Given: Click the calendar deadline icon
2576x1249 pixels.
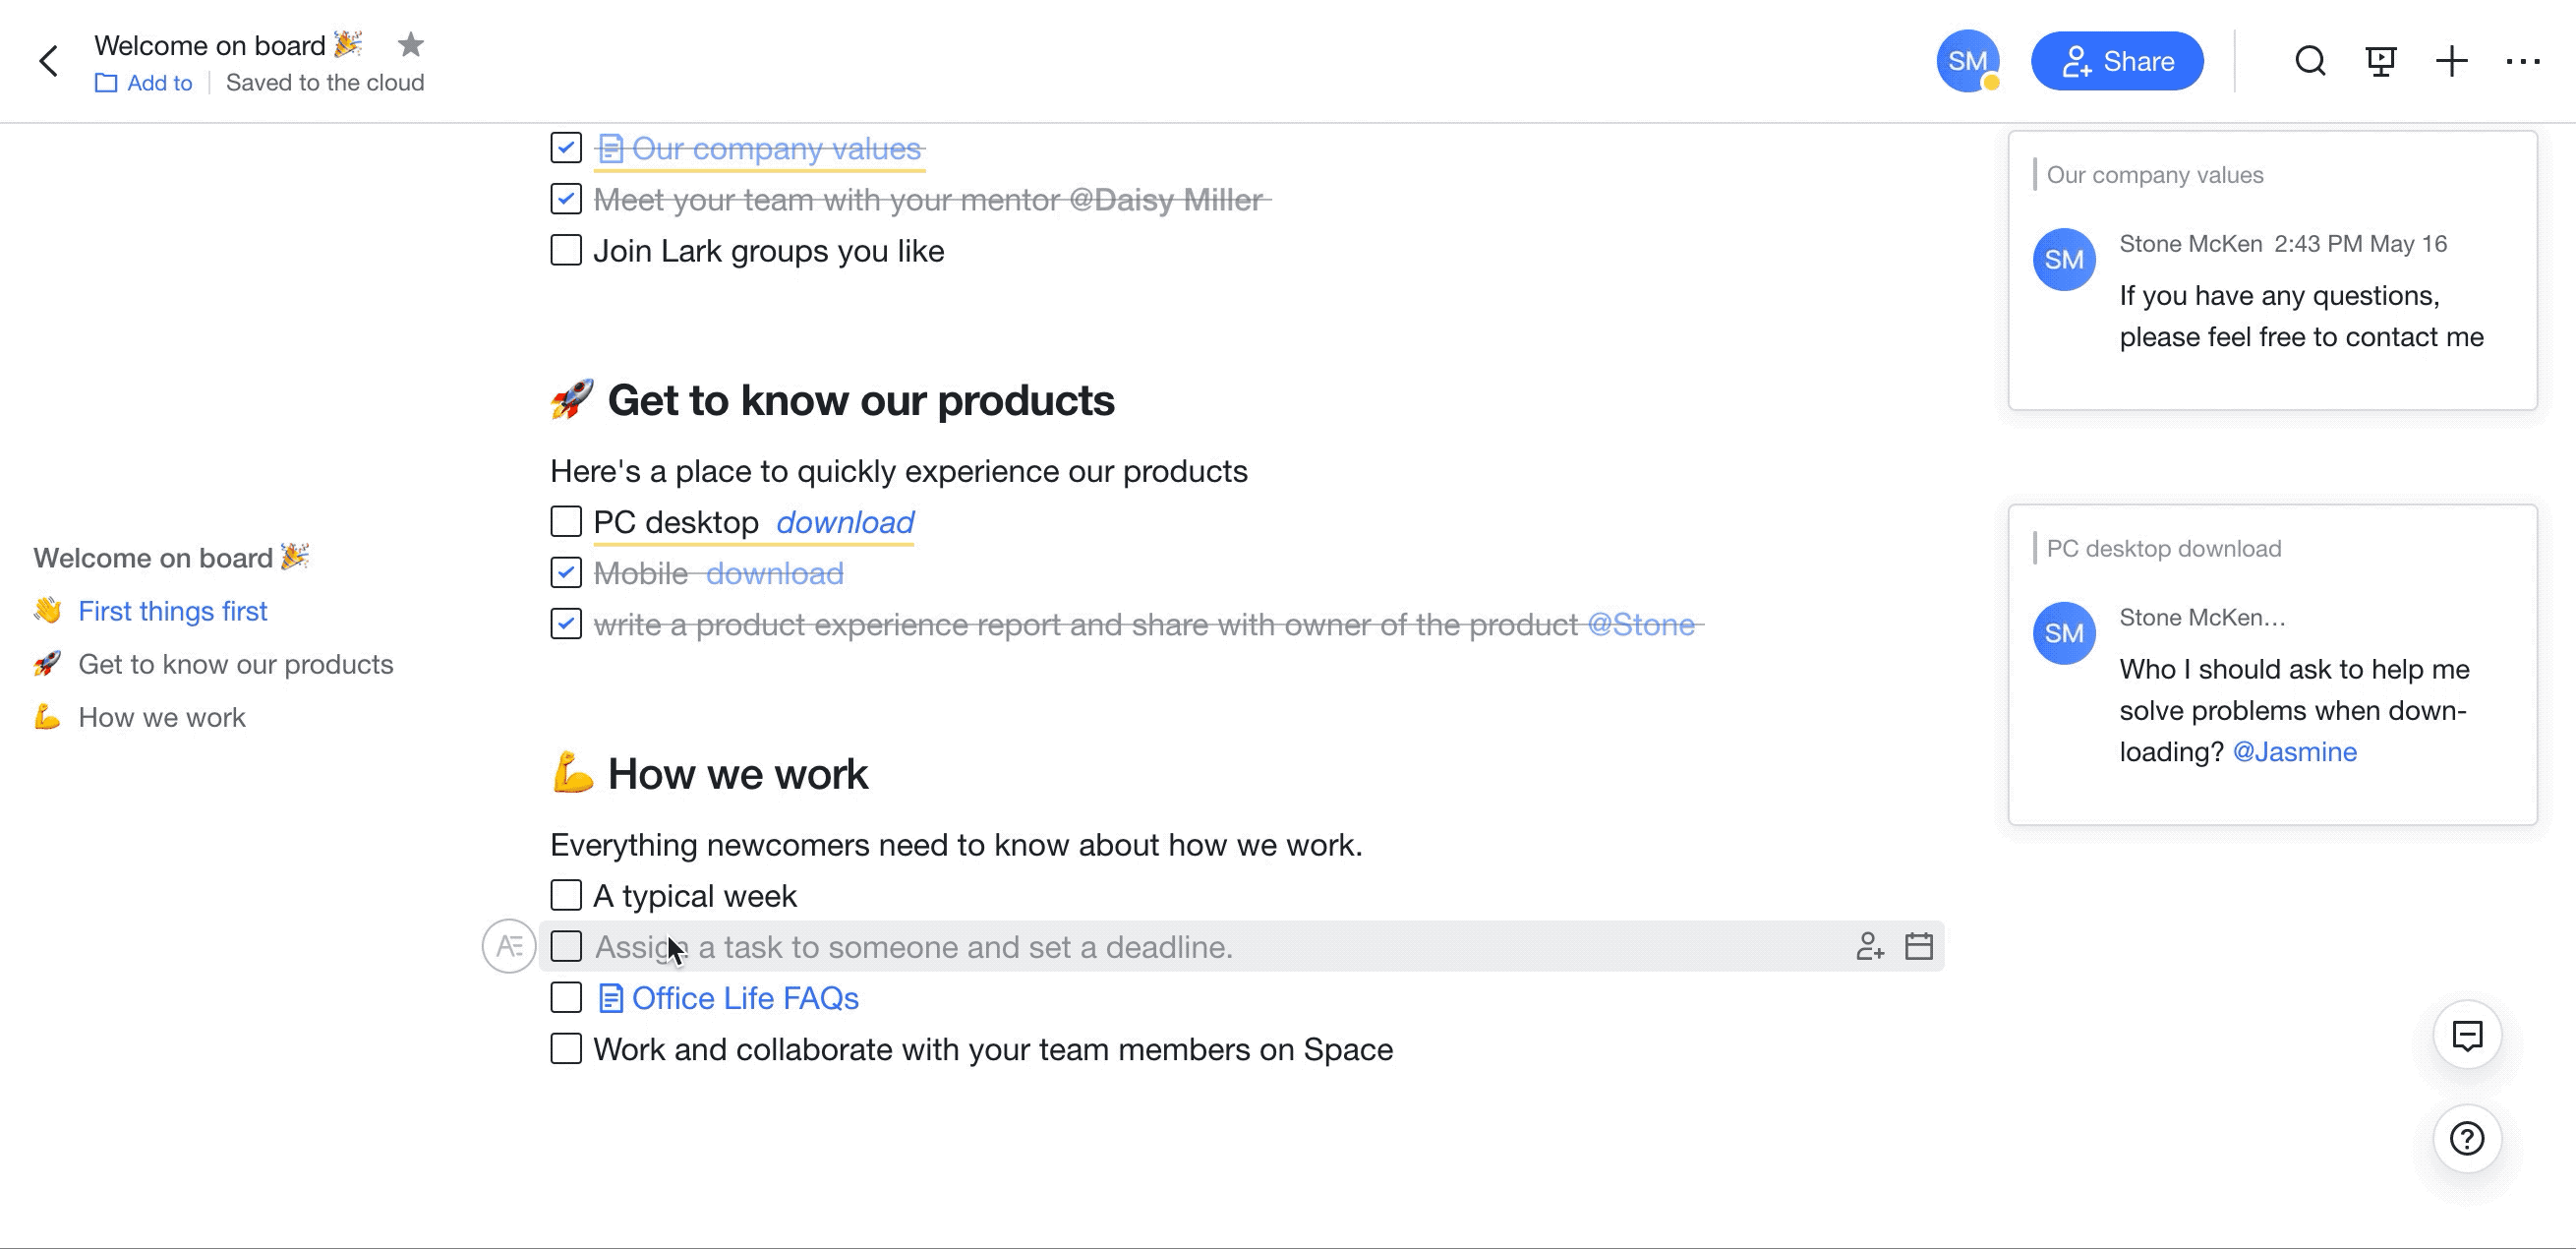Looking at the screenshot, I should (x=1918, y=946).
